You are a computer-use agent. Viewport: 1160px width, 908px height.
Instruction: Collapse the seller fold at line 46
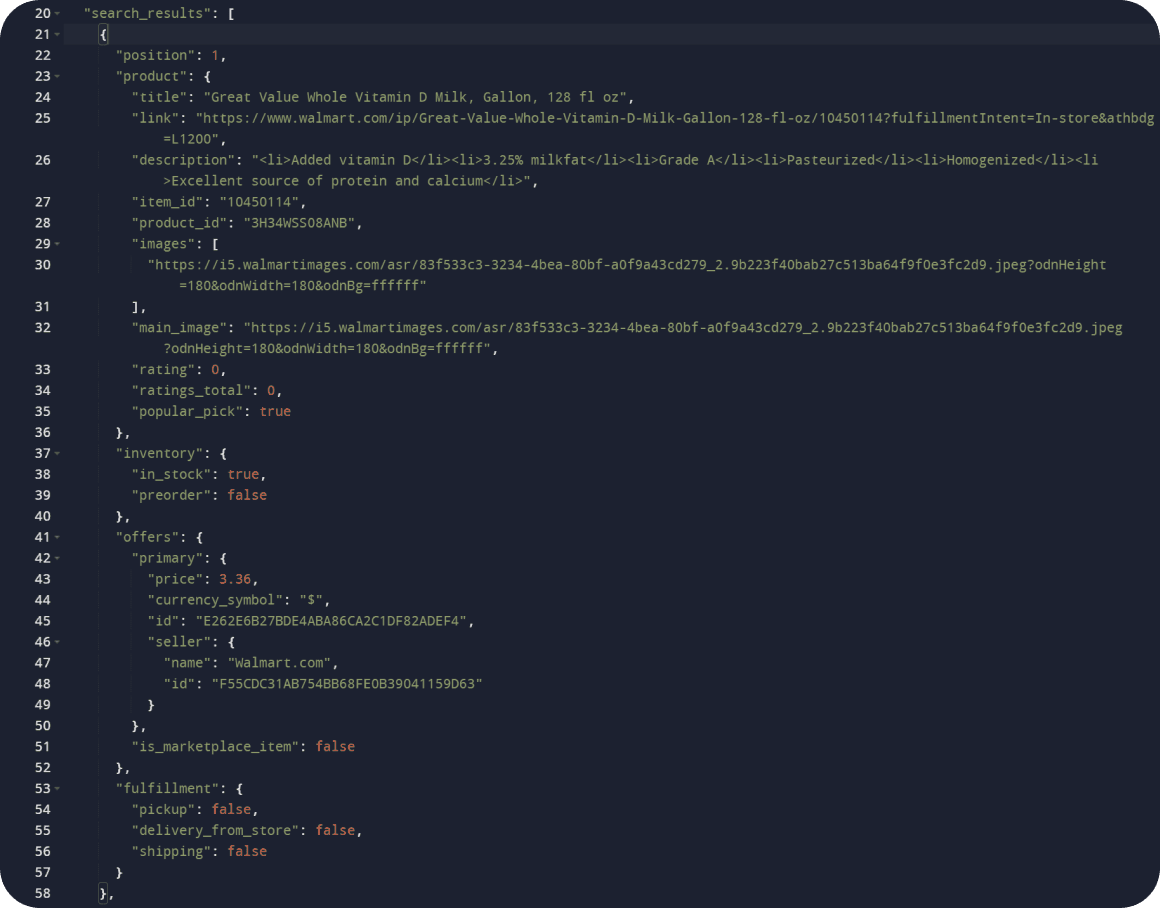click(58, 642)
